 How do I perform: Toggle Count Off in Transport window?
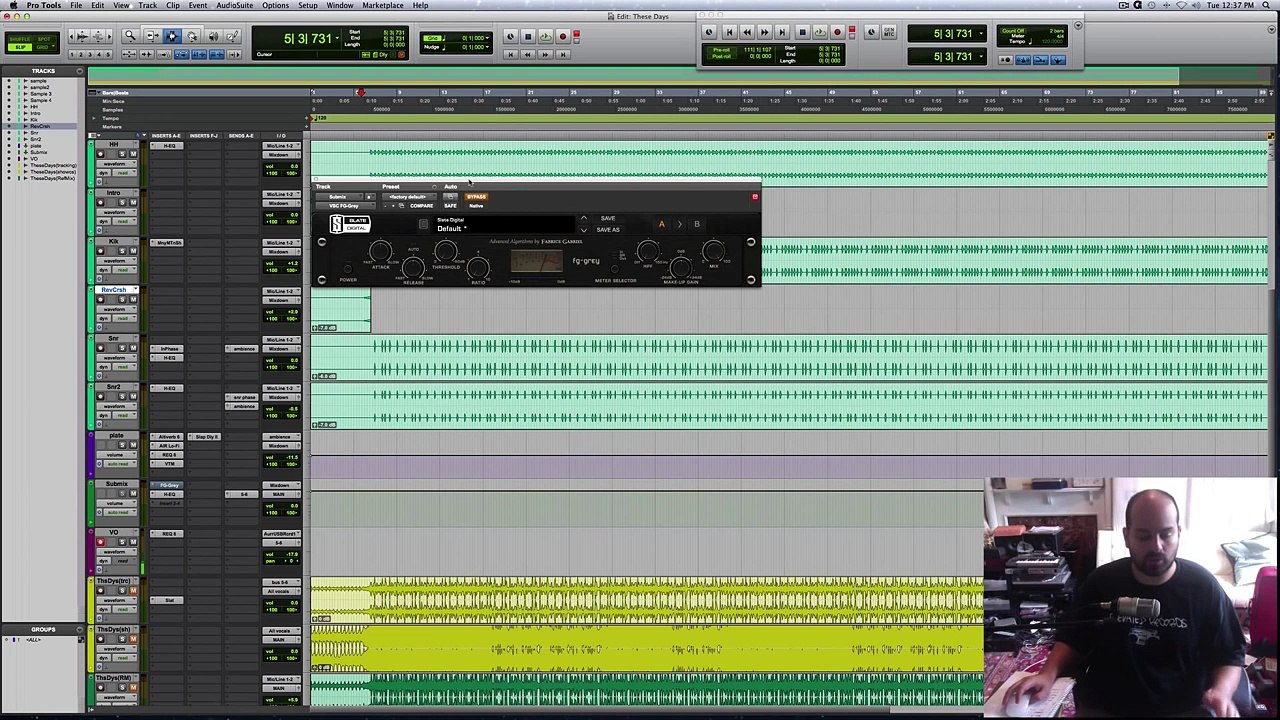pyautogui.click(x=1013, y=31)
